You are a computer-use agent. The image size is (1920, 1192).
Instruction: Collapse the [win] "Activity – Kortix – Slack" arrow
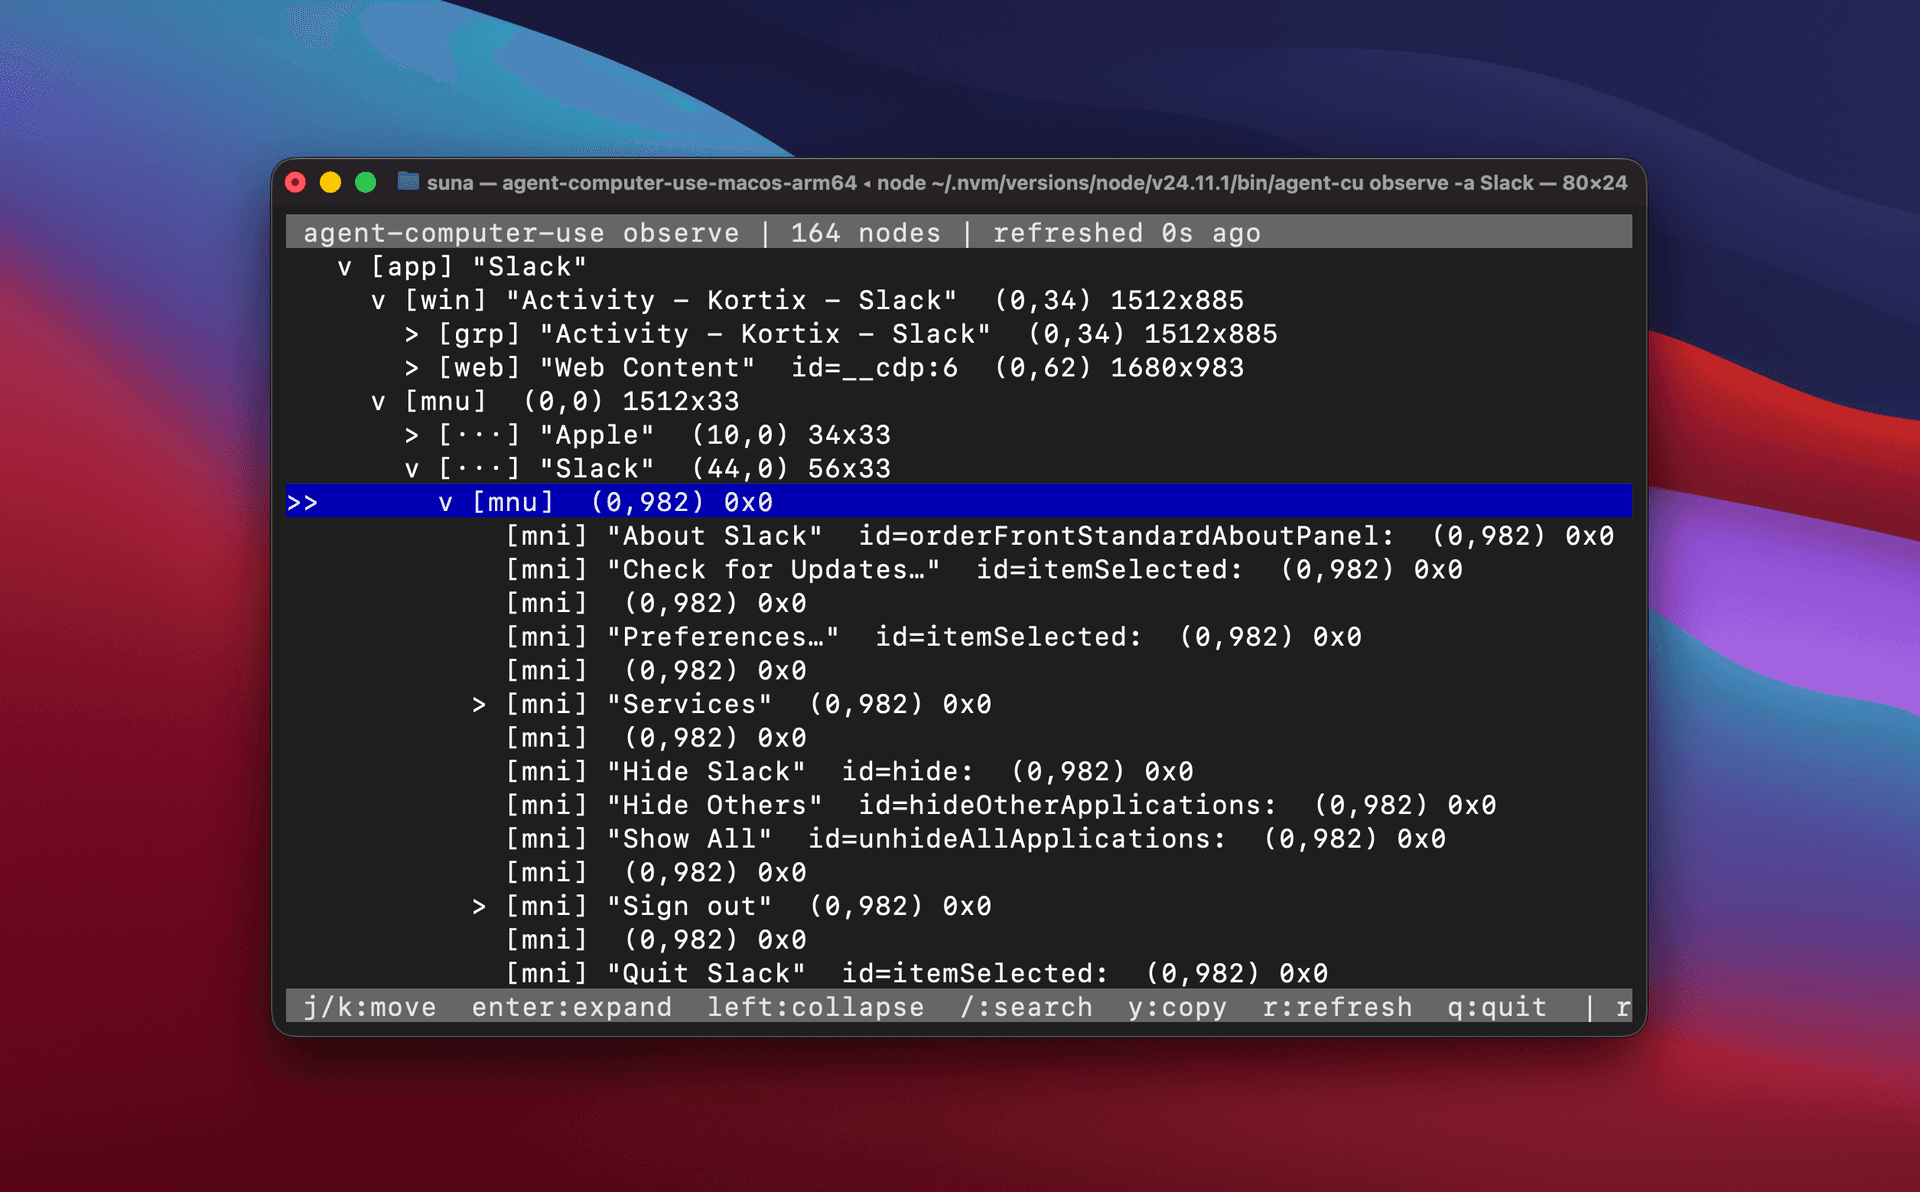378,301
